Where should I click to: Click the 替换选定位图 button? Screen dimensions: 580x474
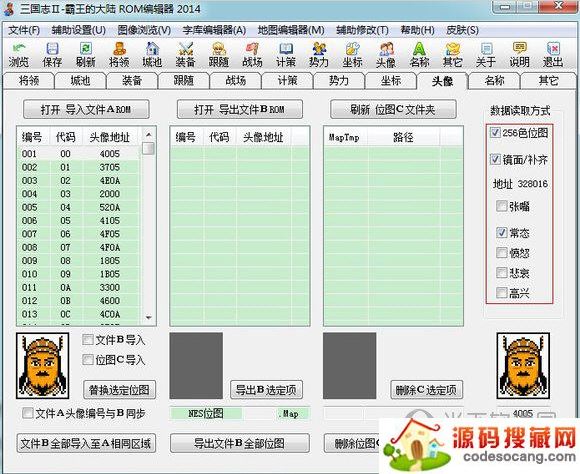119,390
